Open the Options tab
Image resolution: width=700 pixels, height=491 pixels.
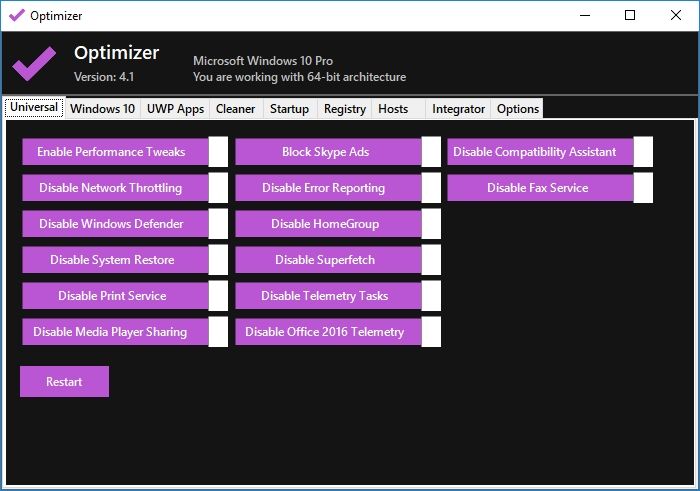[518, 109]
